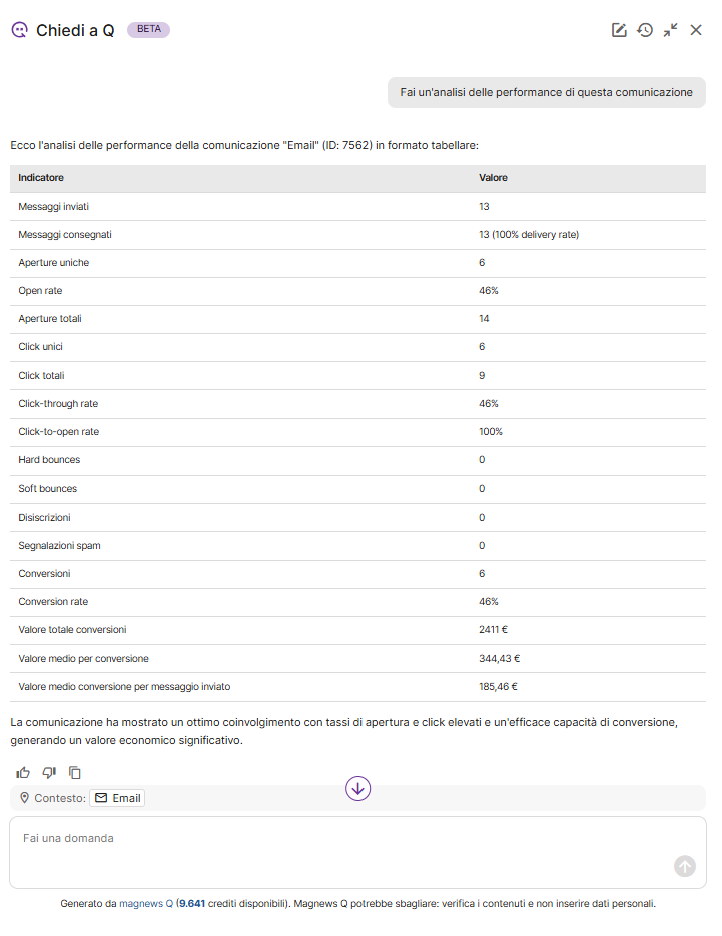Open the conversation history clock icon

[x=645, y=30]
